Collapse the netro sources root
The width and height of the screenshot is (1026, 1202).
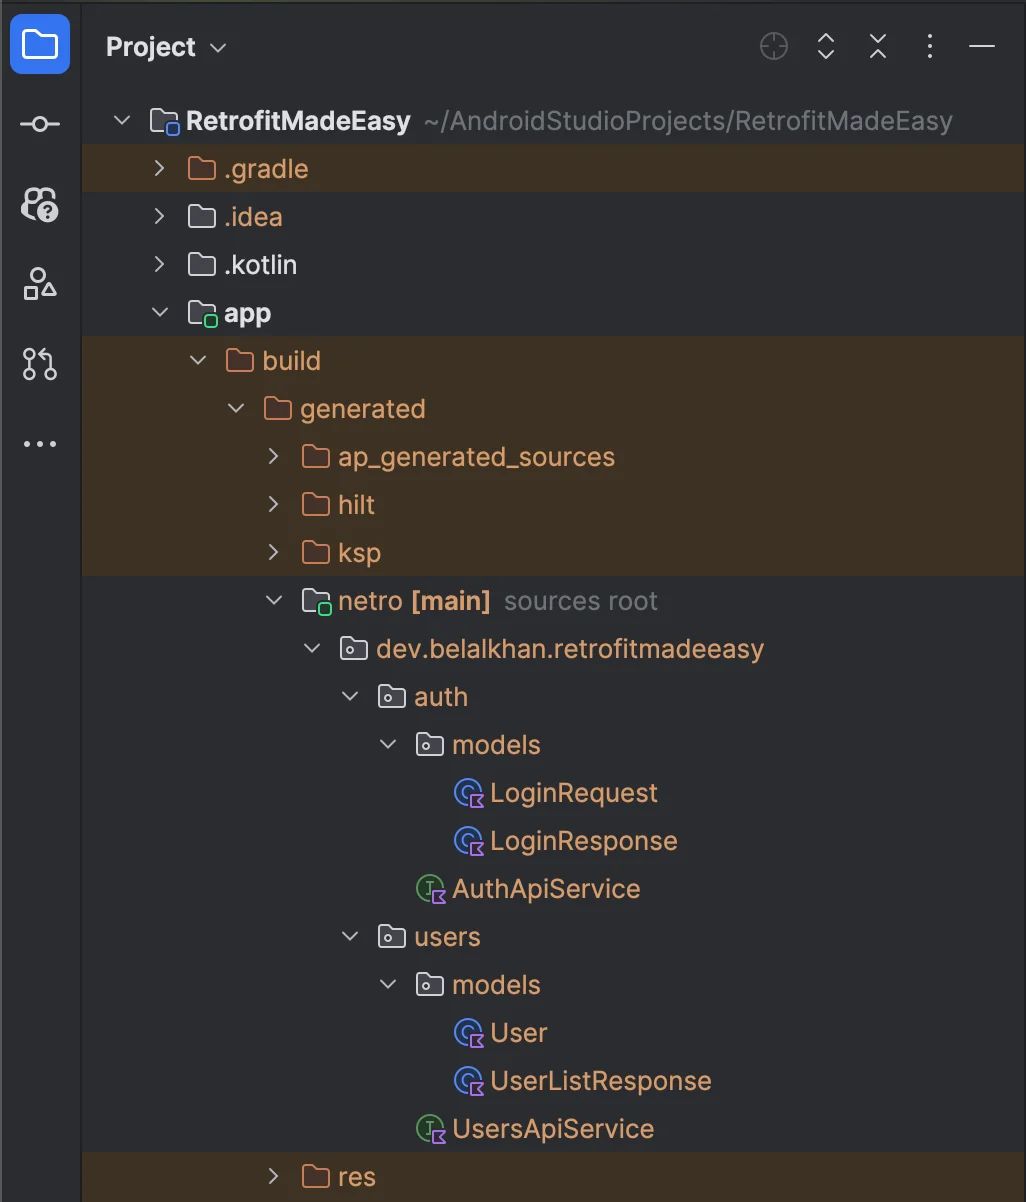tap(274, 601)
